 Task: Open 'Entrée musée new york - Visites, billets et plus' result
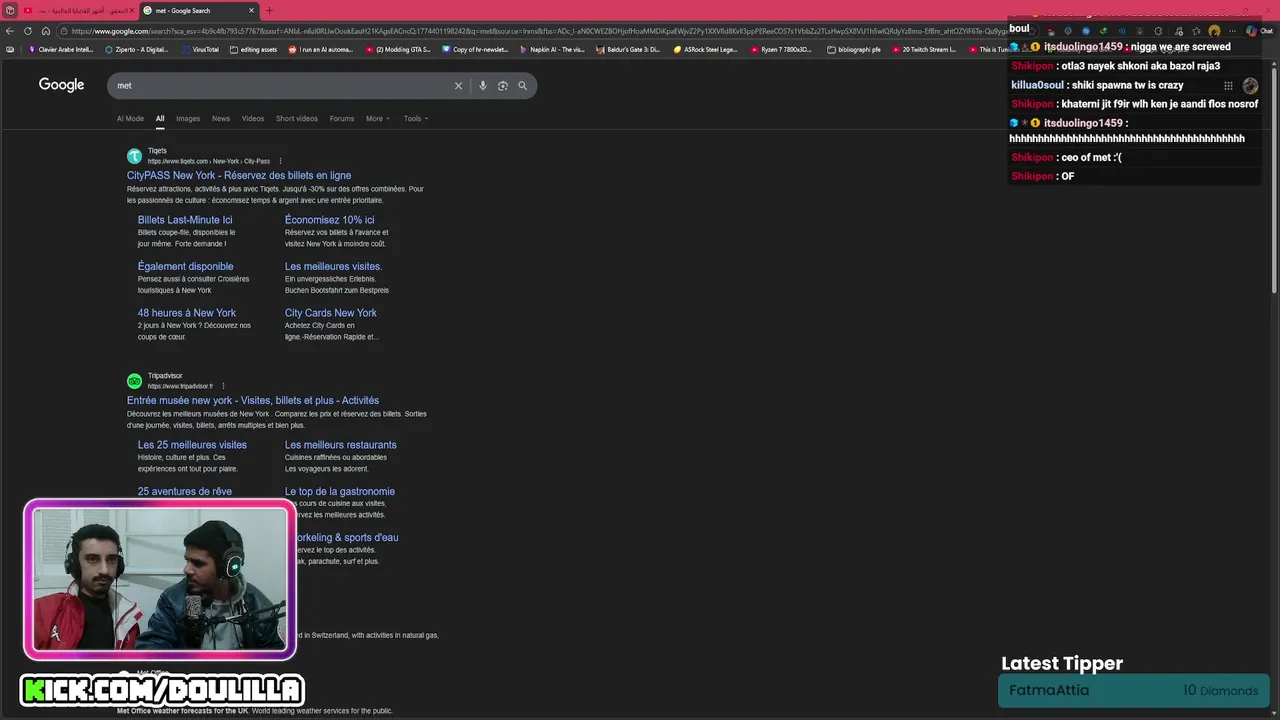[253, 401]
